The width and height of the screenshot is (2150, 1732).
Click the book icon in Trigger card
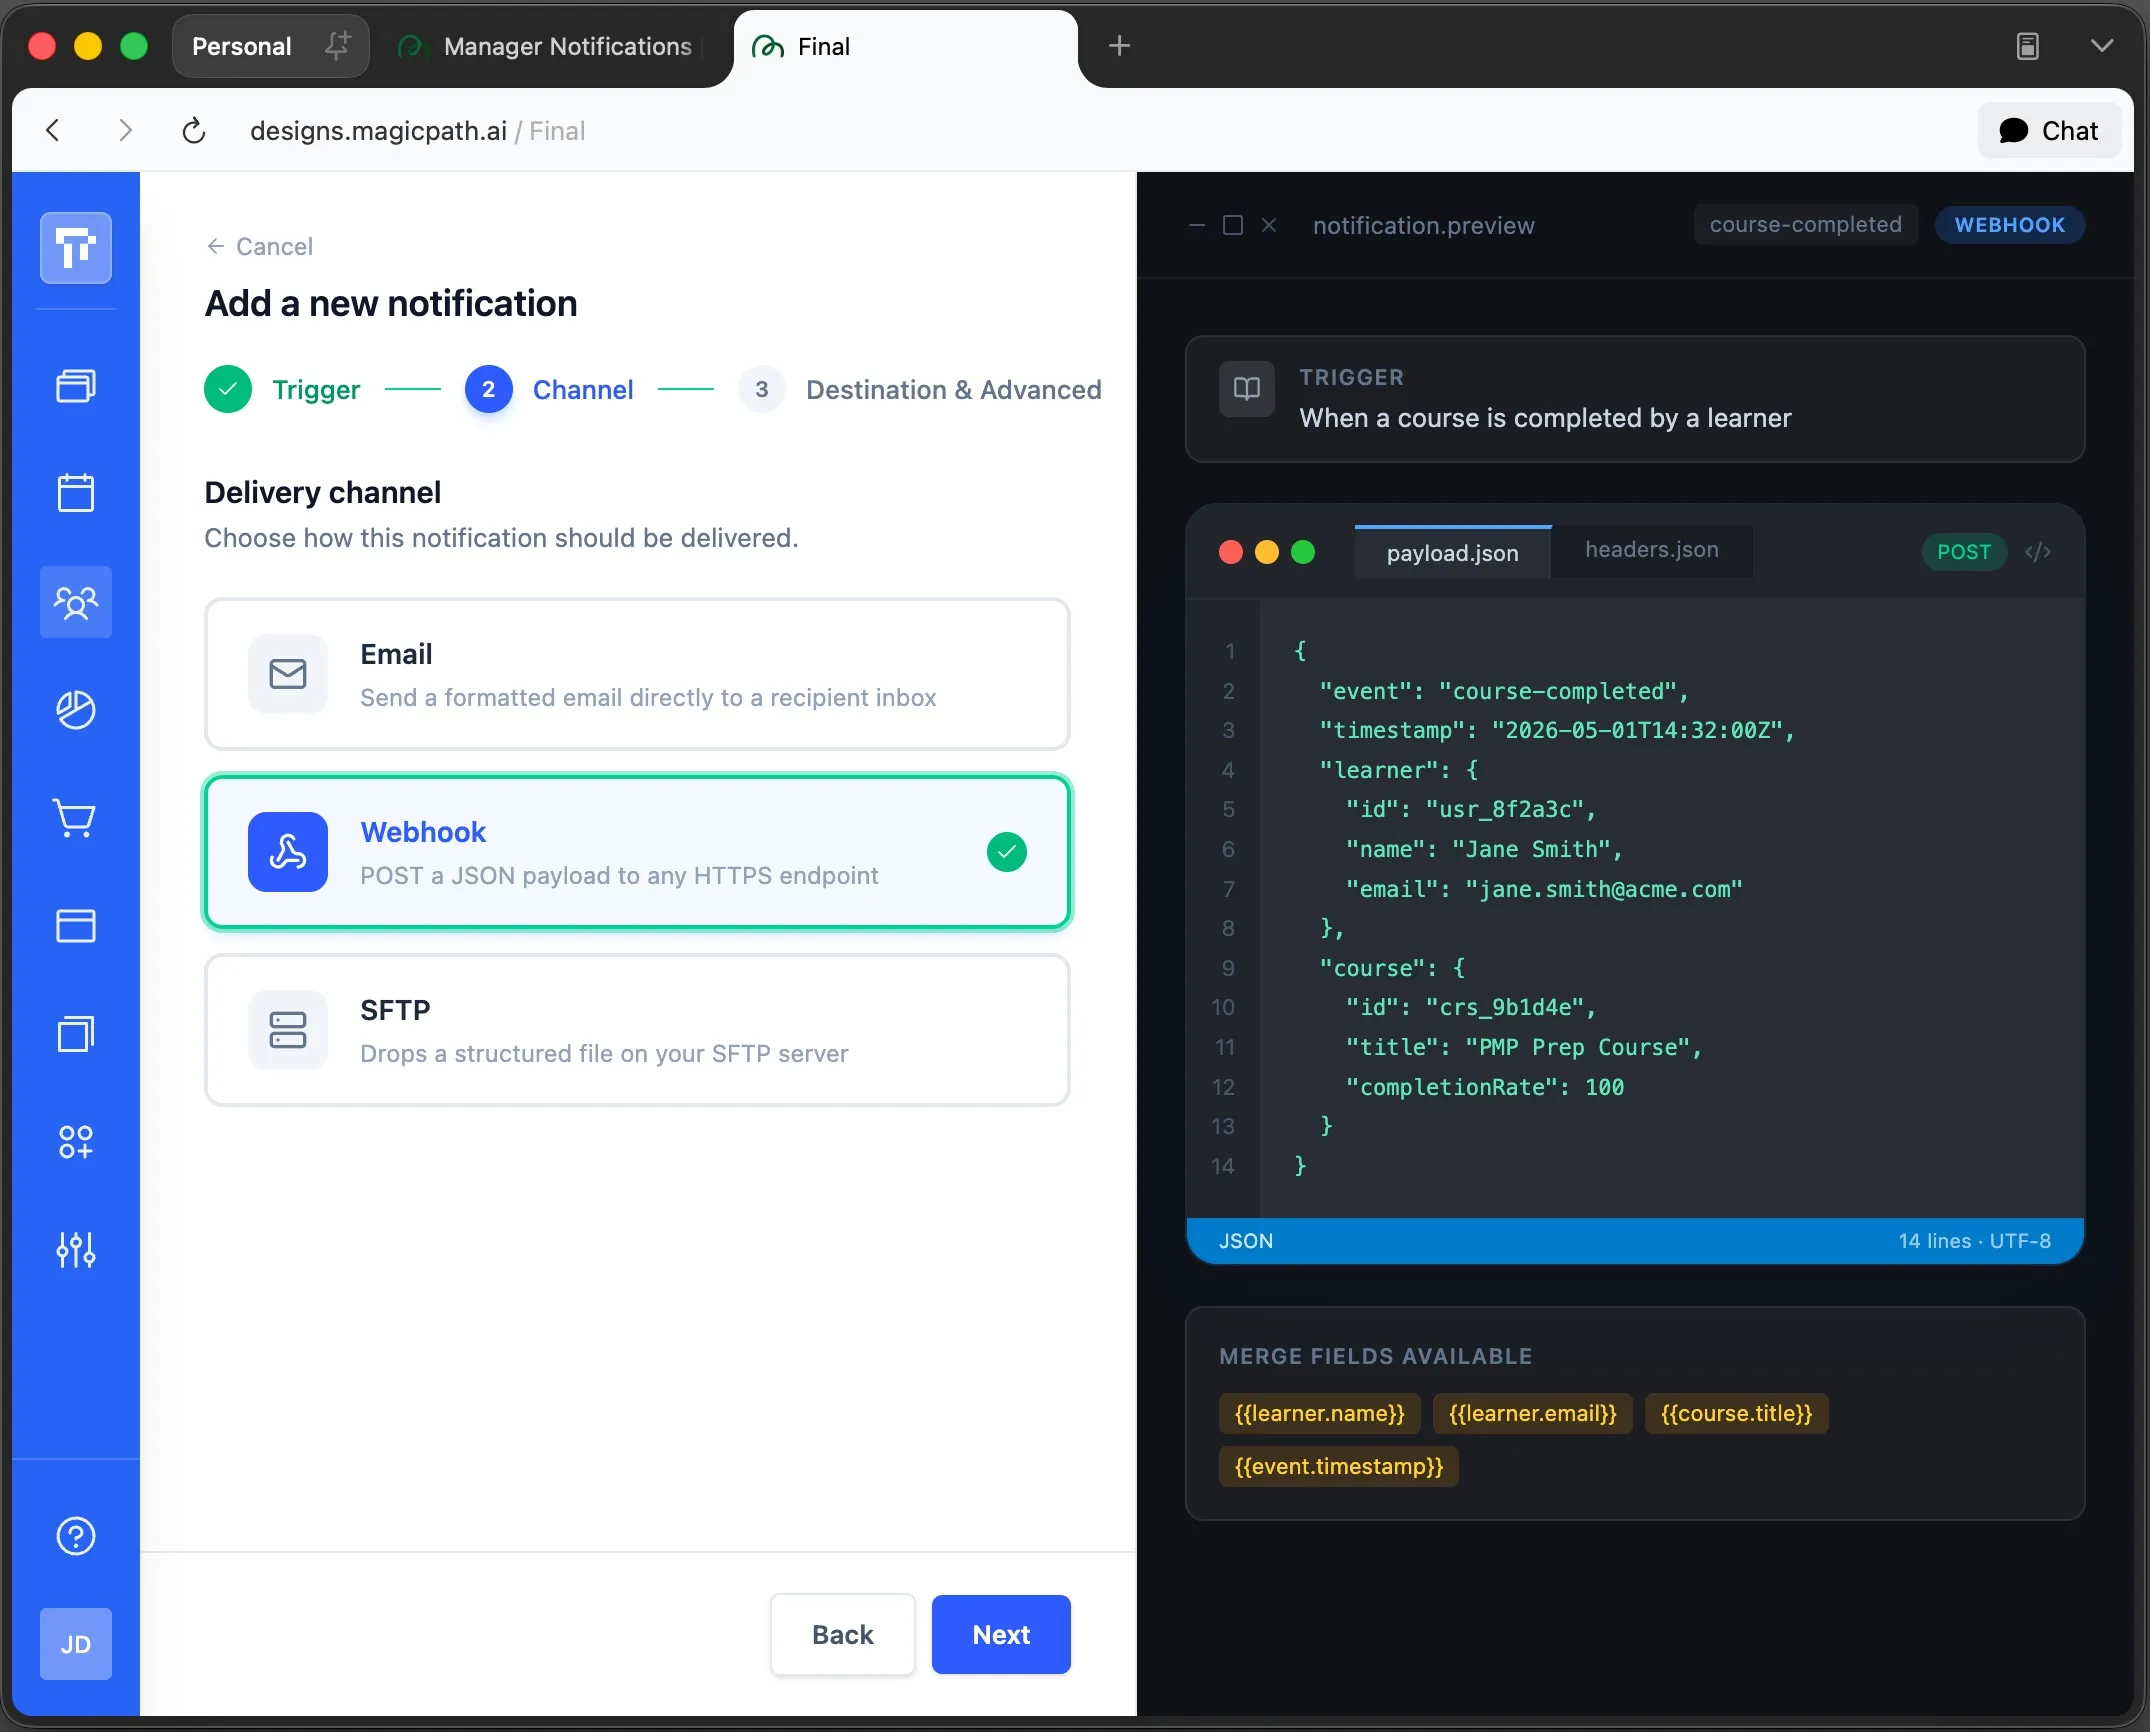tap(1247, 389)
